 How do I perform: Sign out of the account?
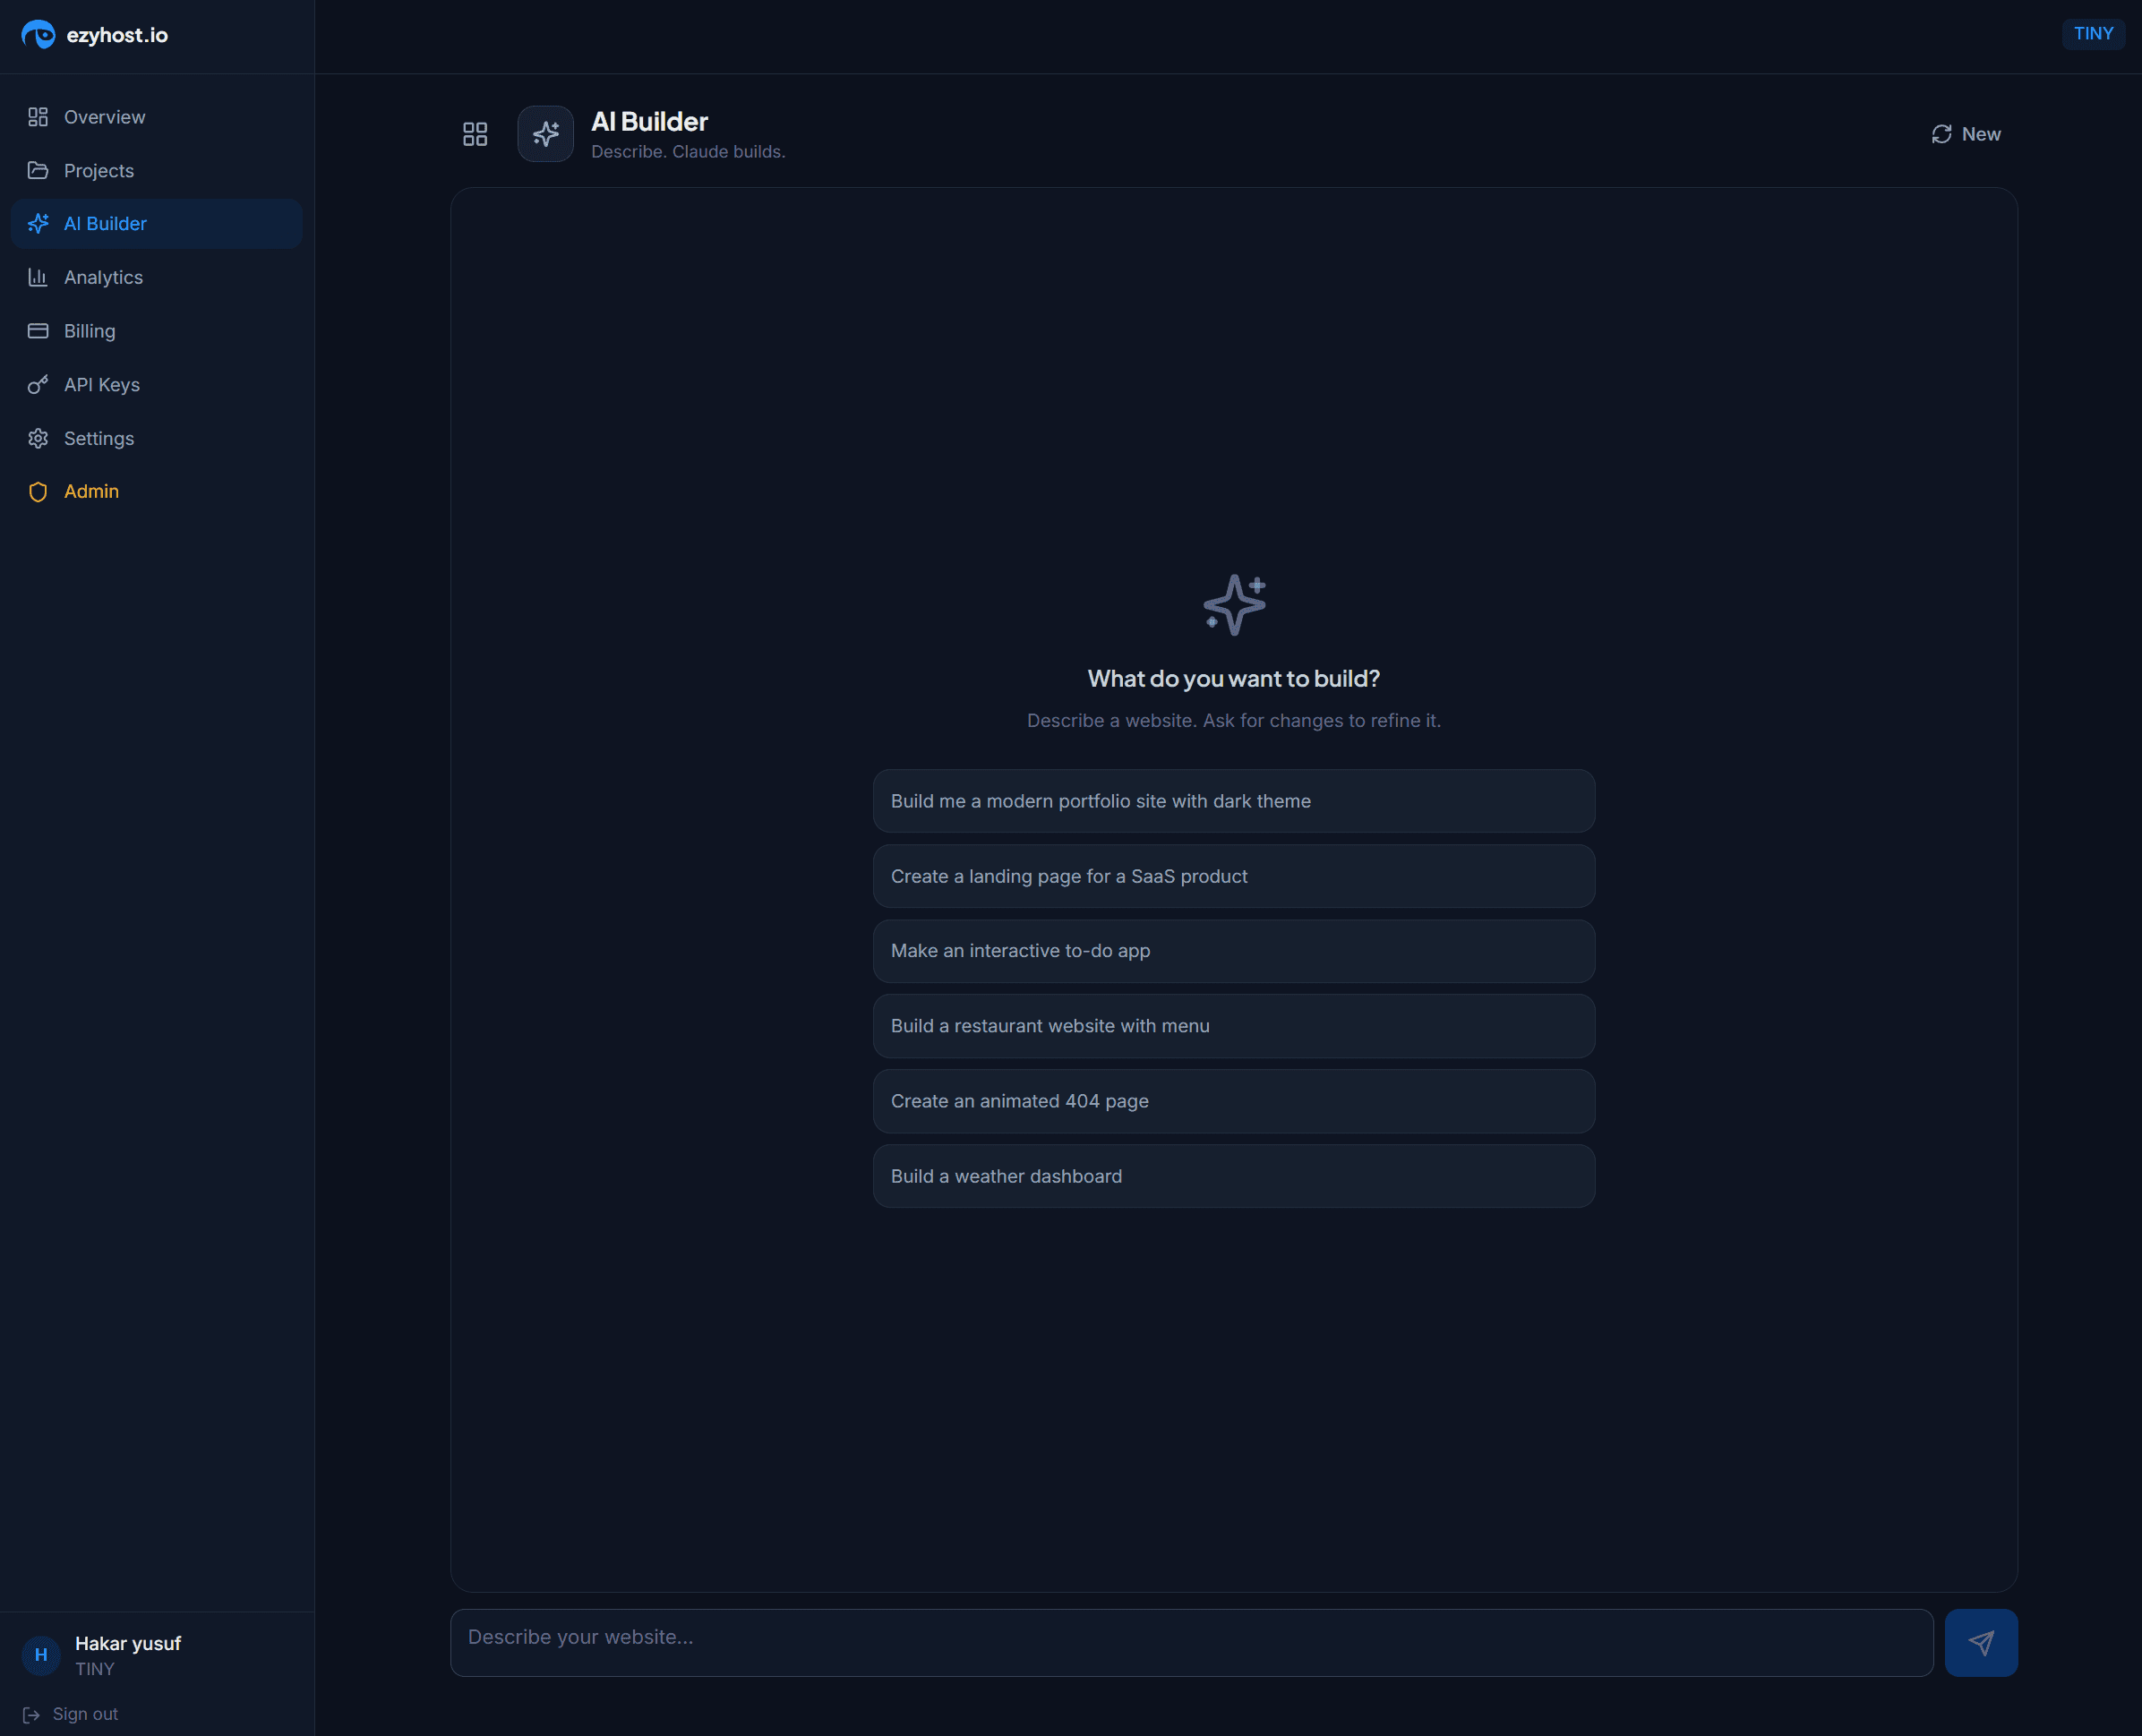pos(84,1713)
